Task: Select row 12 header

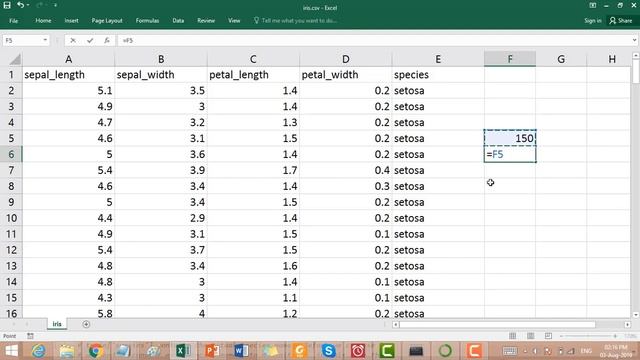Action: pyautogui.click(x=11, y=250)
